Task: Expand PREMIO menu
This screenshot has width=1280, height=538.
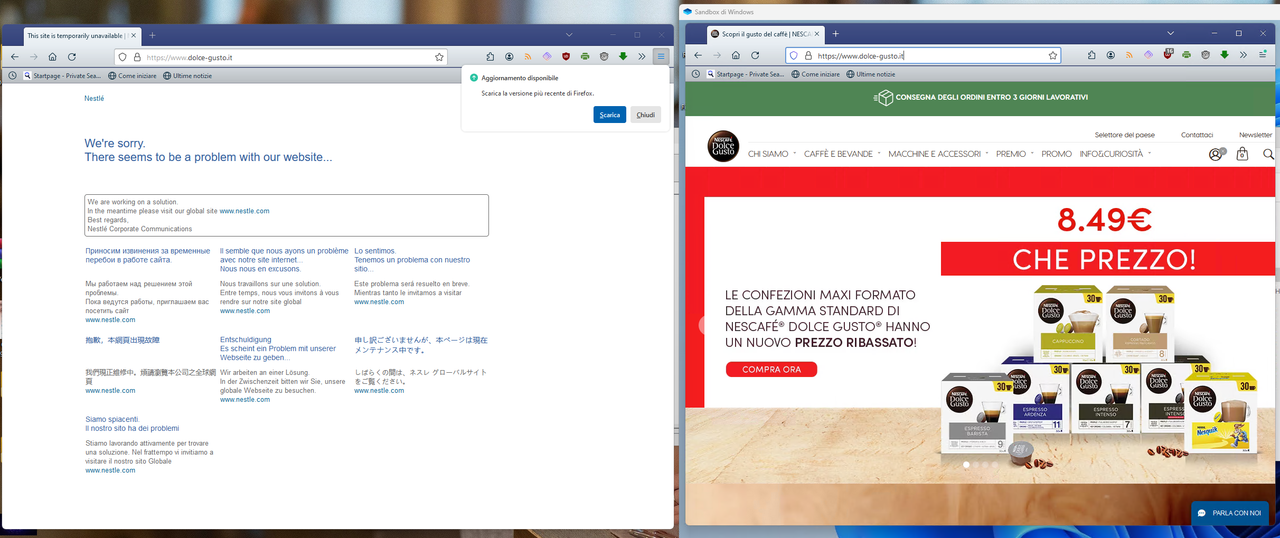Action: (x=1014, y=154)
